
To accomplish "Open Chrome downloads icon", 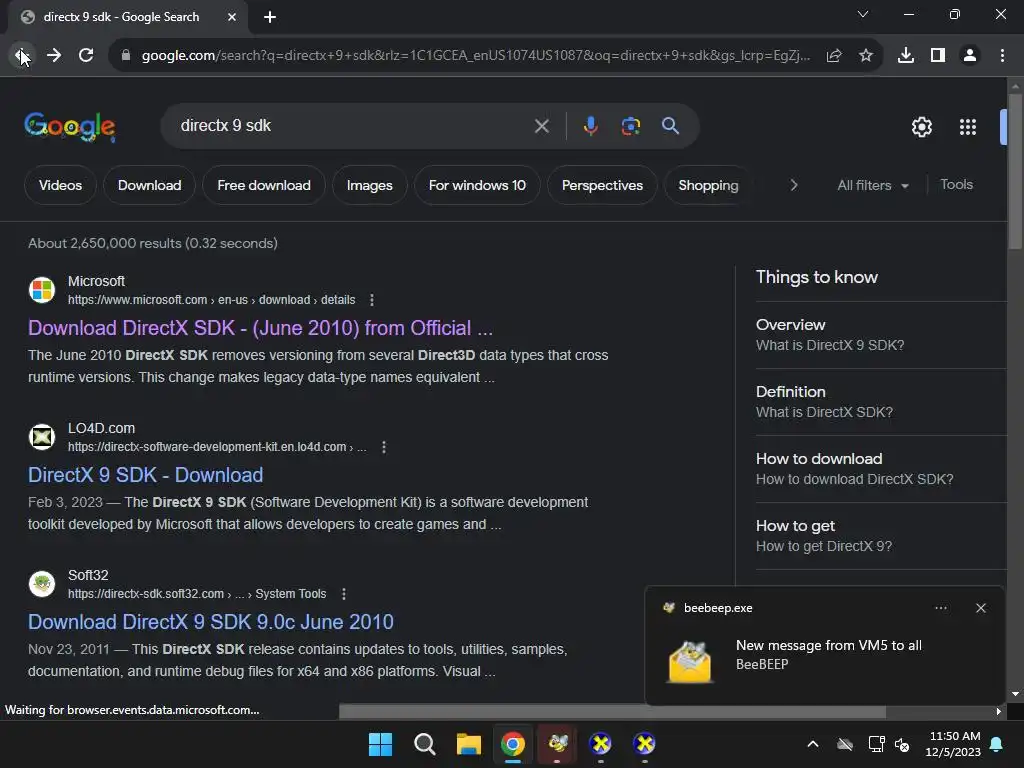I will point(906,56).
